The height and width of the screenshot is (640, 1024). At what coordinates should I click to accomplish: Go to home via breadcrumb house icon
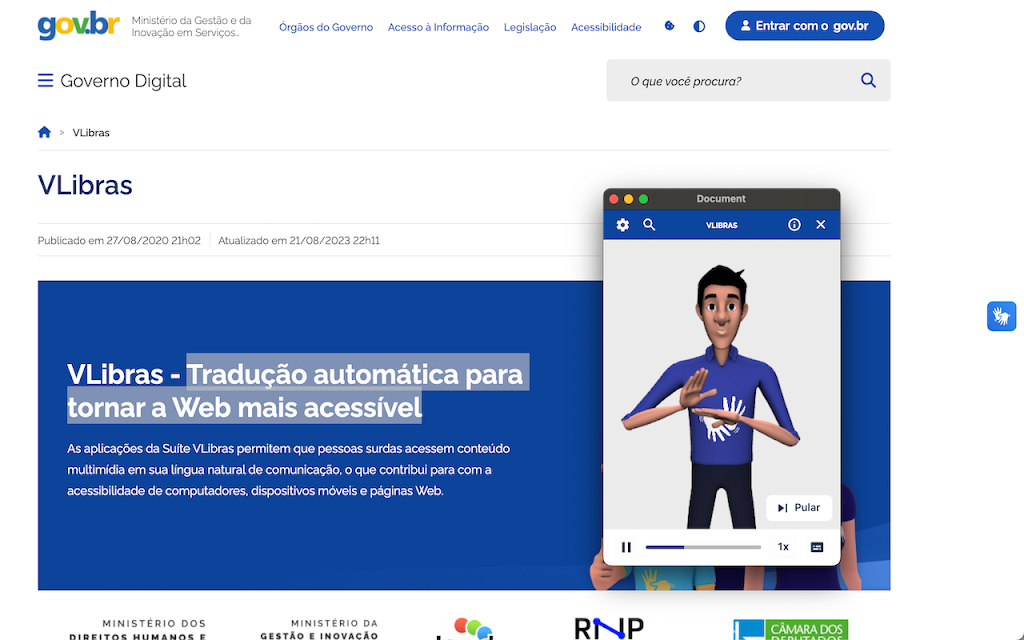pyautogui.click(x=44, y=132)
